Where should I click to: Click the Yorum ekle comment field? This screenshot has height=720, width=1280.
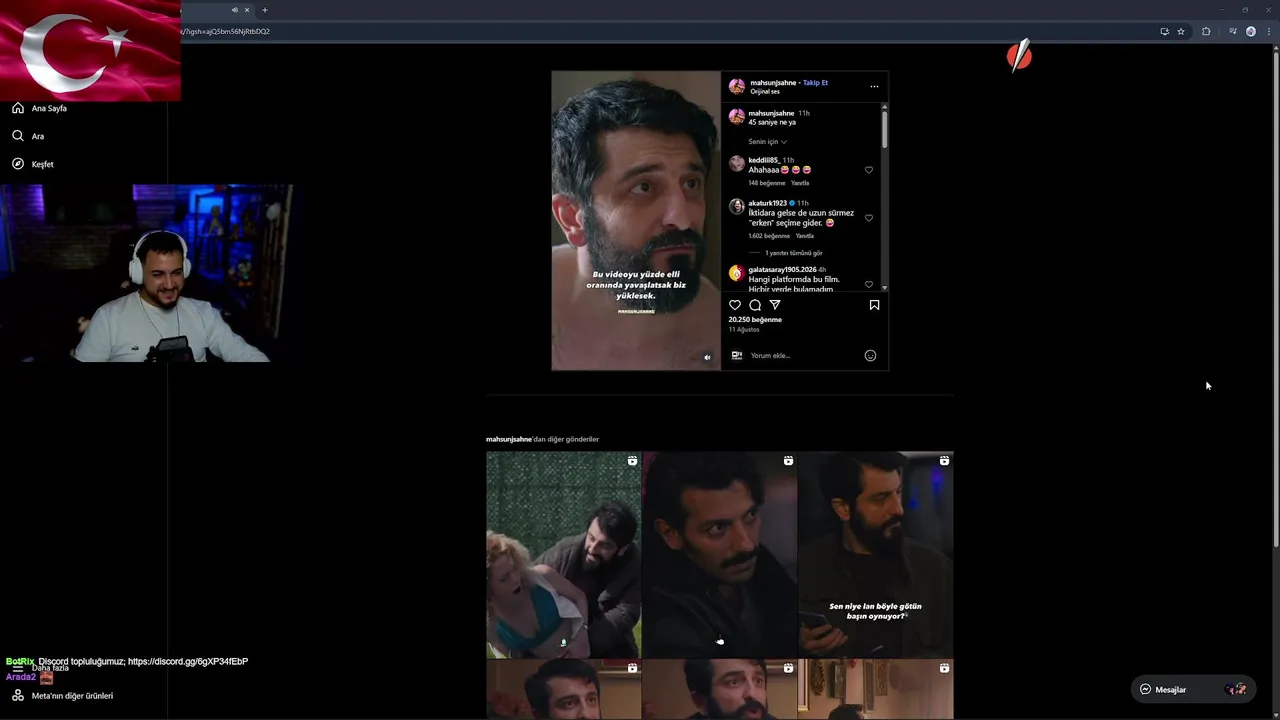coord(805,355)
